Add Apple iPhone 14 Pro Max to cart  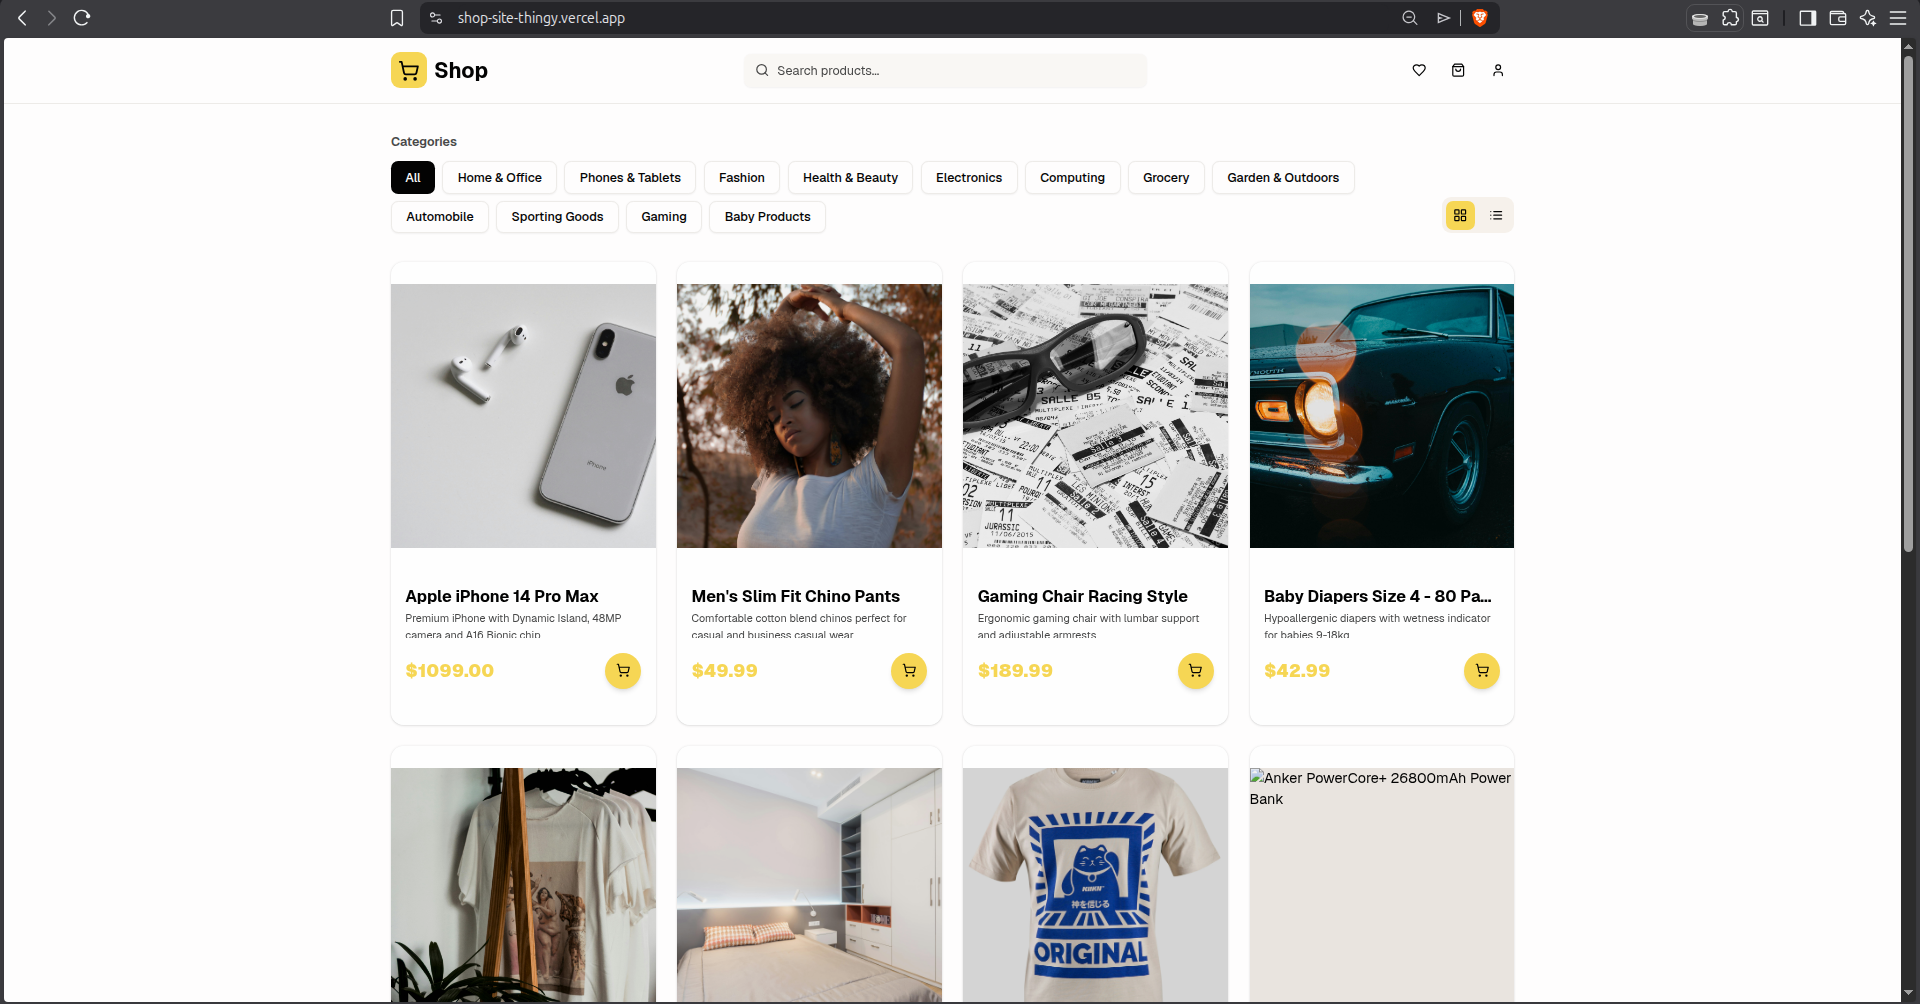[x=623, y=671]
